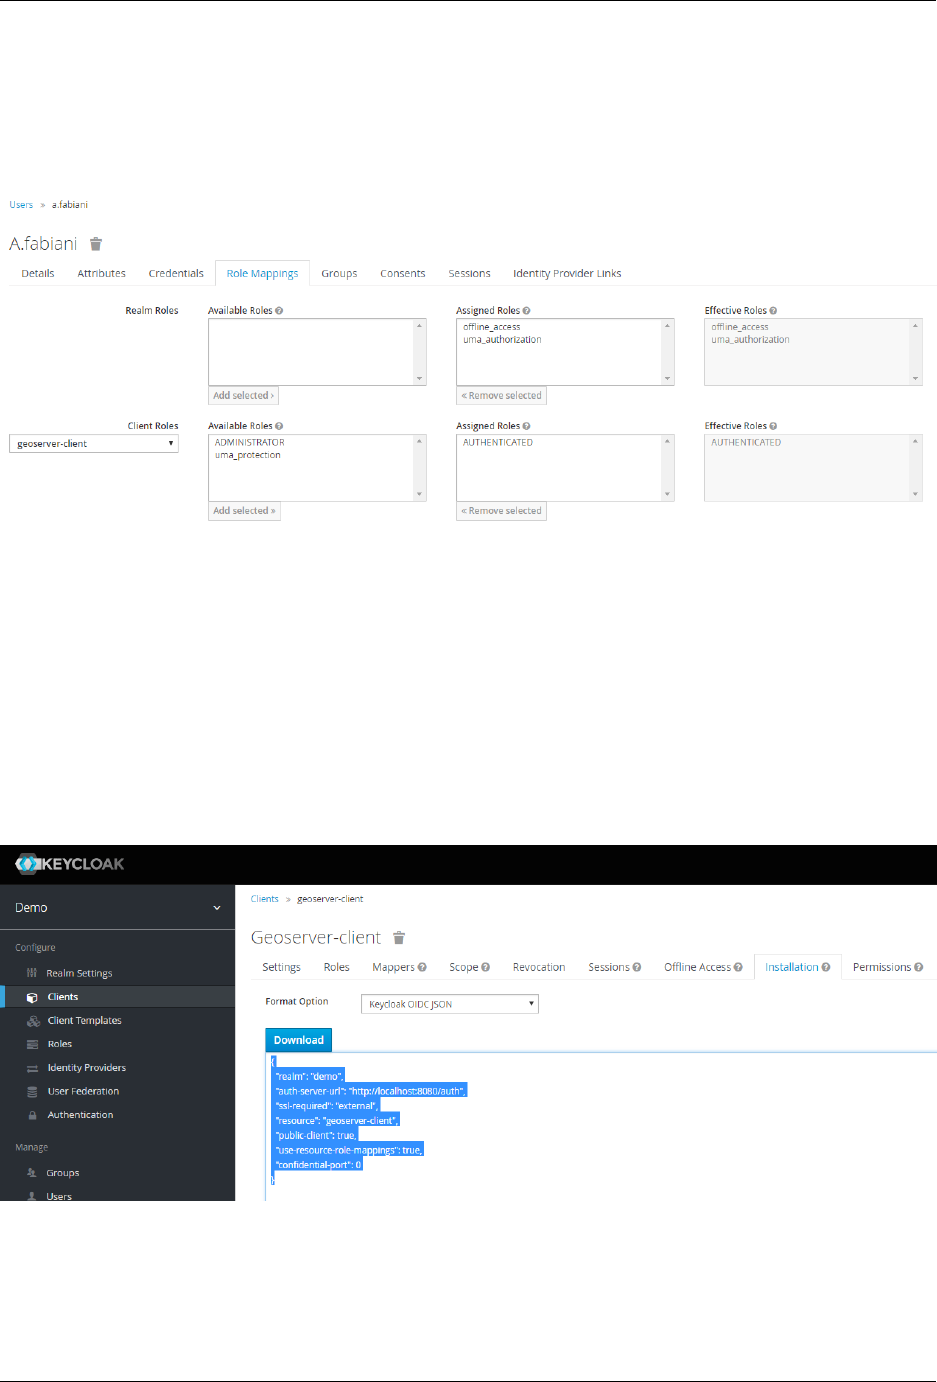Open Identity Provider Links tab

point(567,273)
